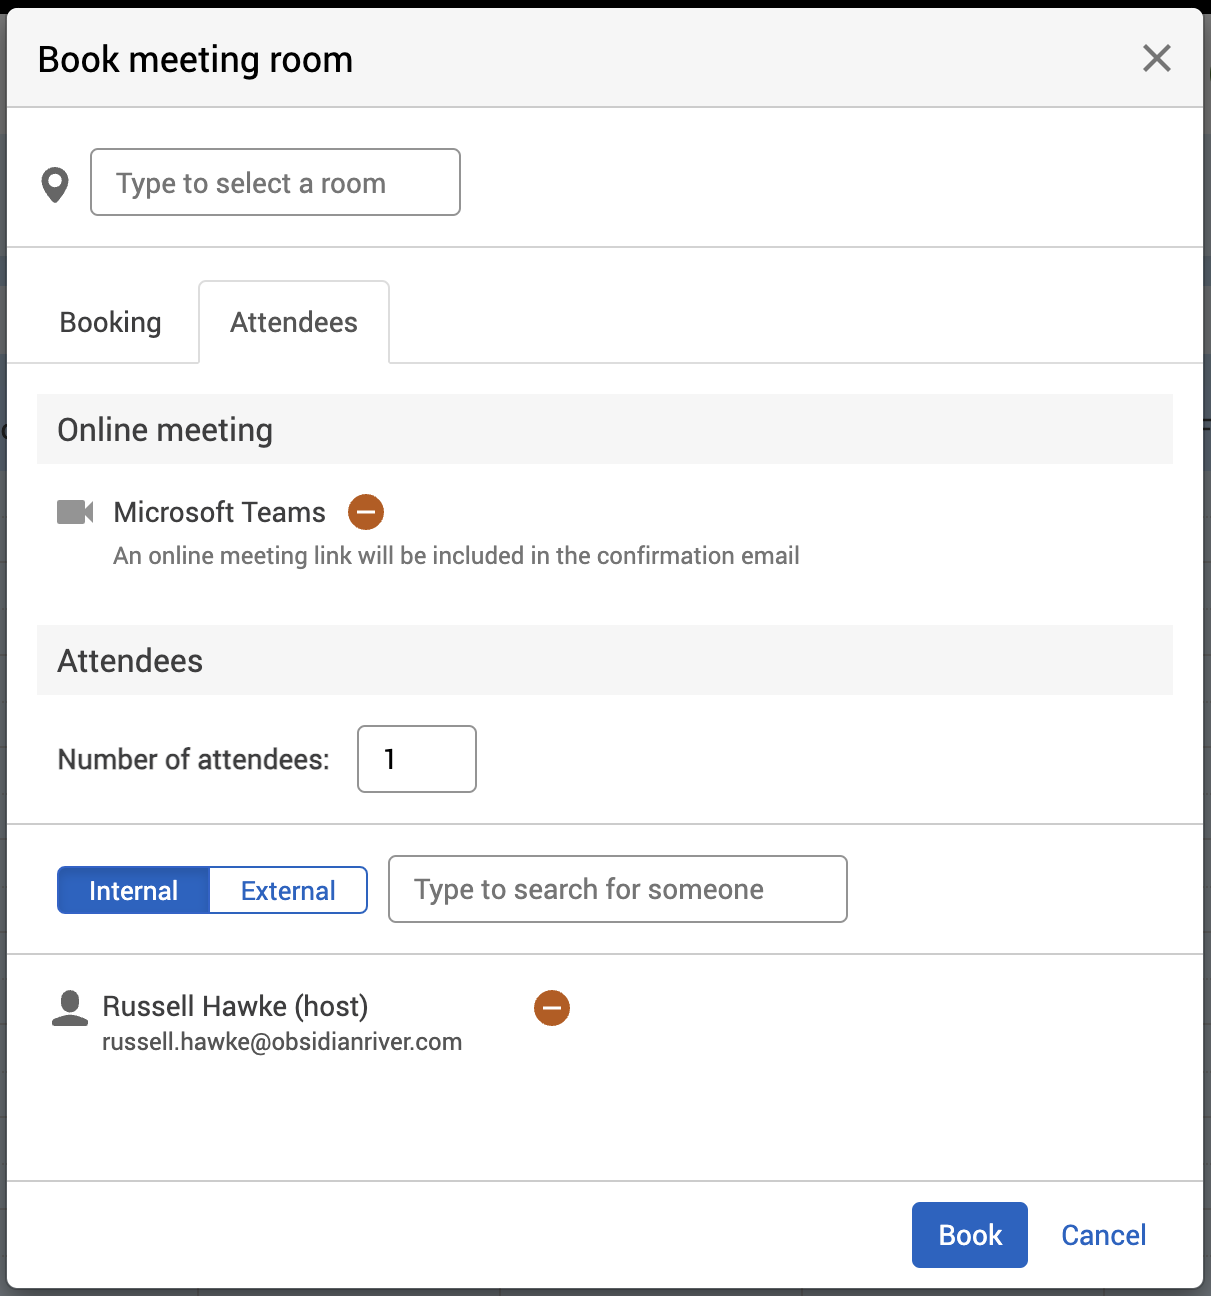Click the search for someone field

point(617,889)
